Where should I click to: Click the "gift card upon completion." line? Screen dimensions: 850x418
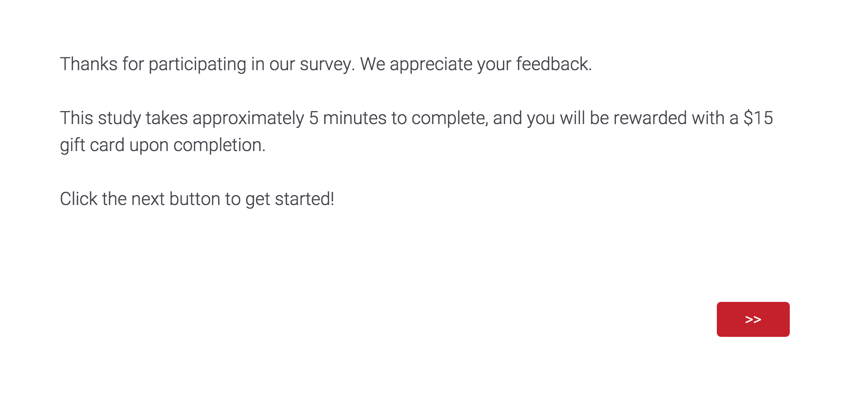pyautogui.click(x=162, y=145)
